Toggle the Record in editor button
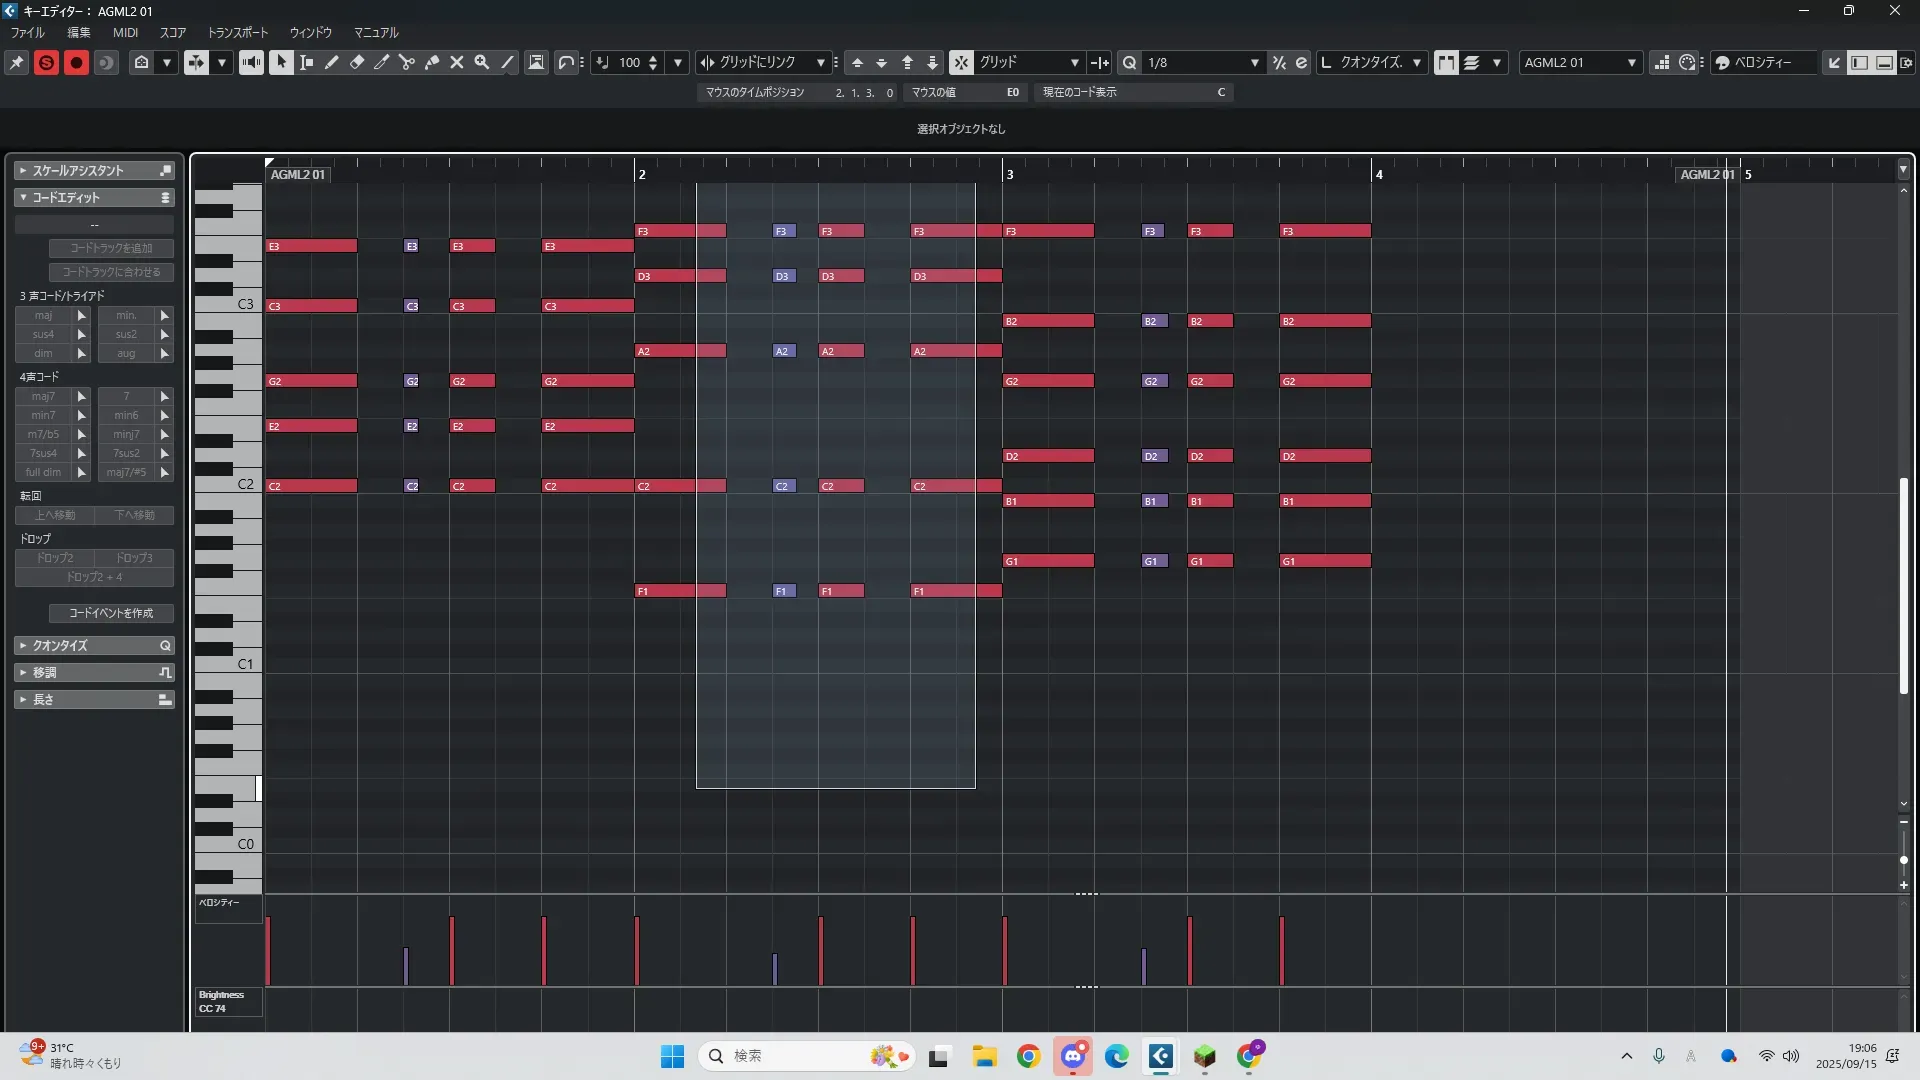Image resolution: width=1920 pixels, height=1080 pixels. tap(76, 62)
